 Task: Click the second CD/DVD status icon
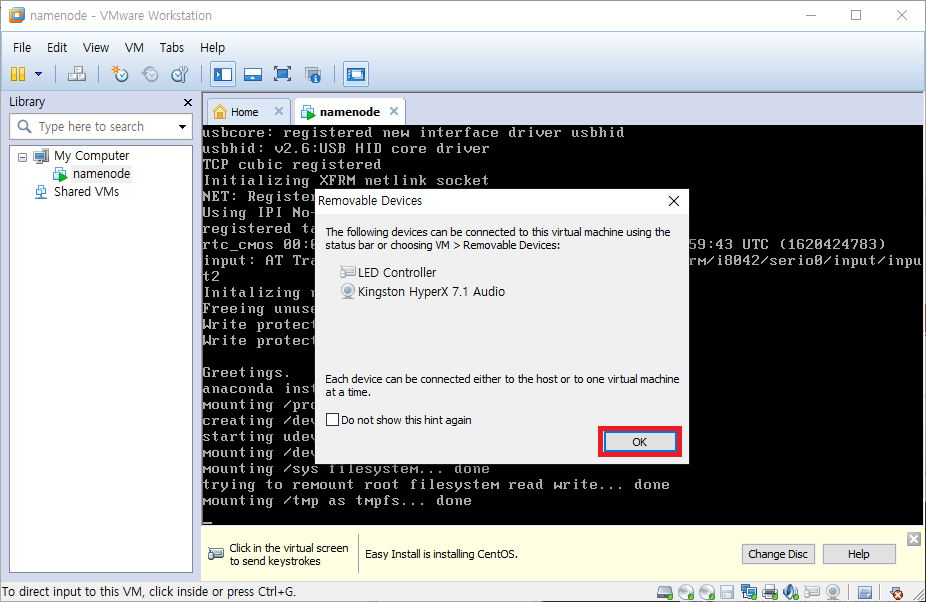[707, 592]
